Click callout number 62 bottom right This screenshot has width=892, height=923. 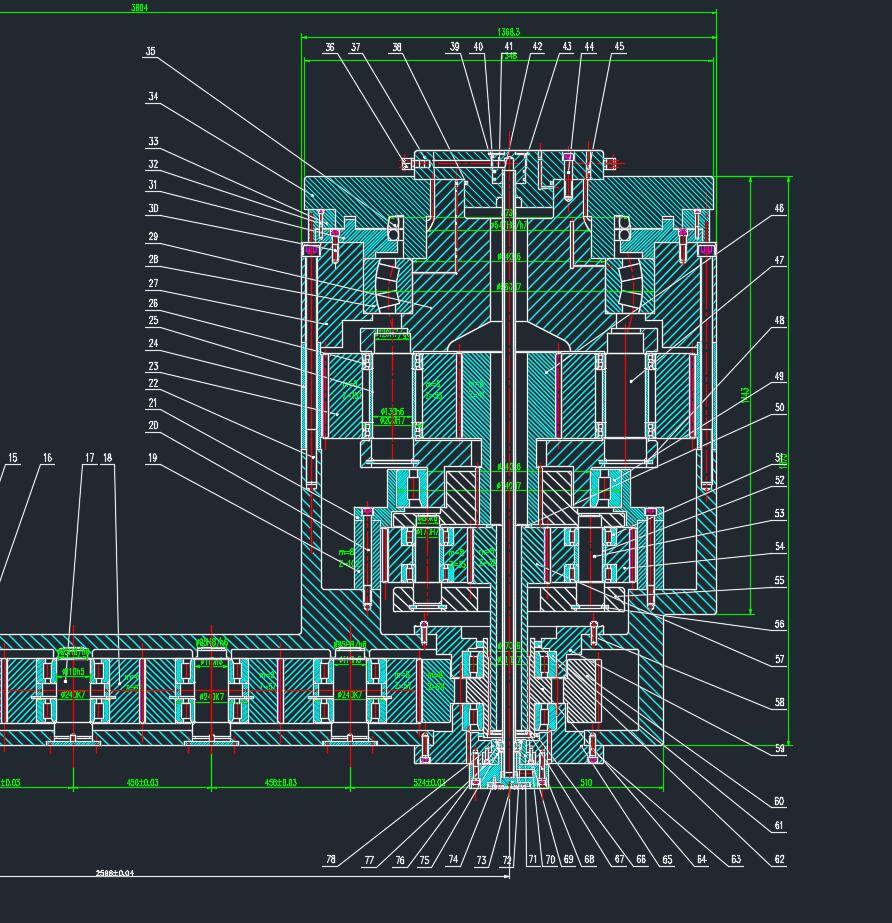[779, 860]
